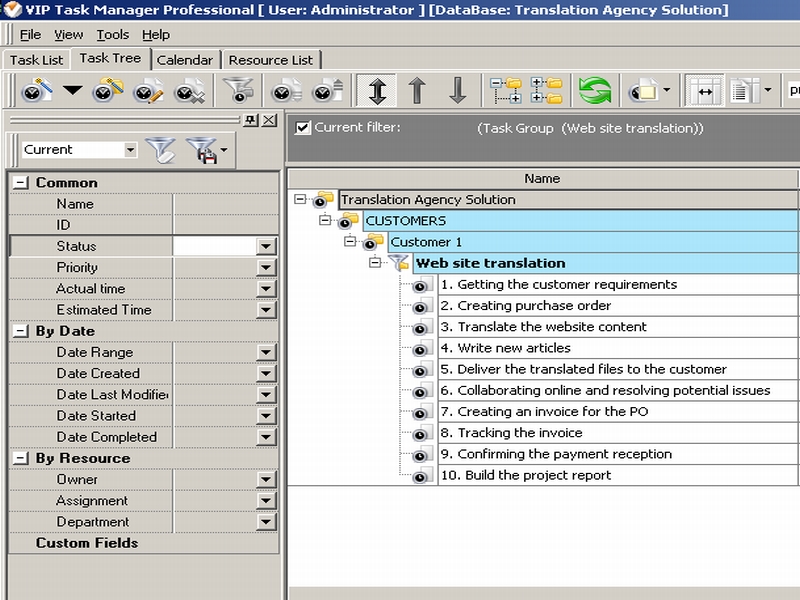Click the funnel folder icon beside Web site translation

[x=398, y=263]
